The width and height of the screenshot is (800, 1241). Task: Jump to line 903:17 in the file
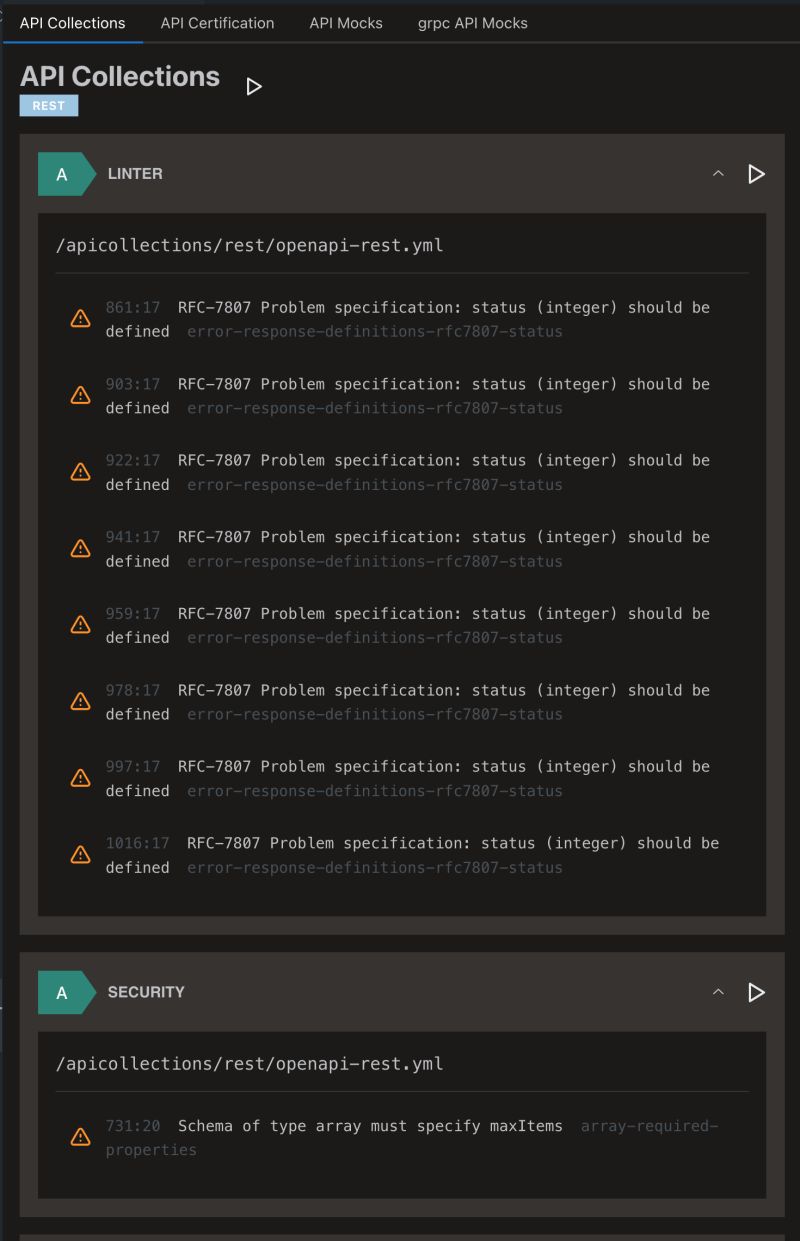[133, 383]
